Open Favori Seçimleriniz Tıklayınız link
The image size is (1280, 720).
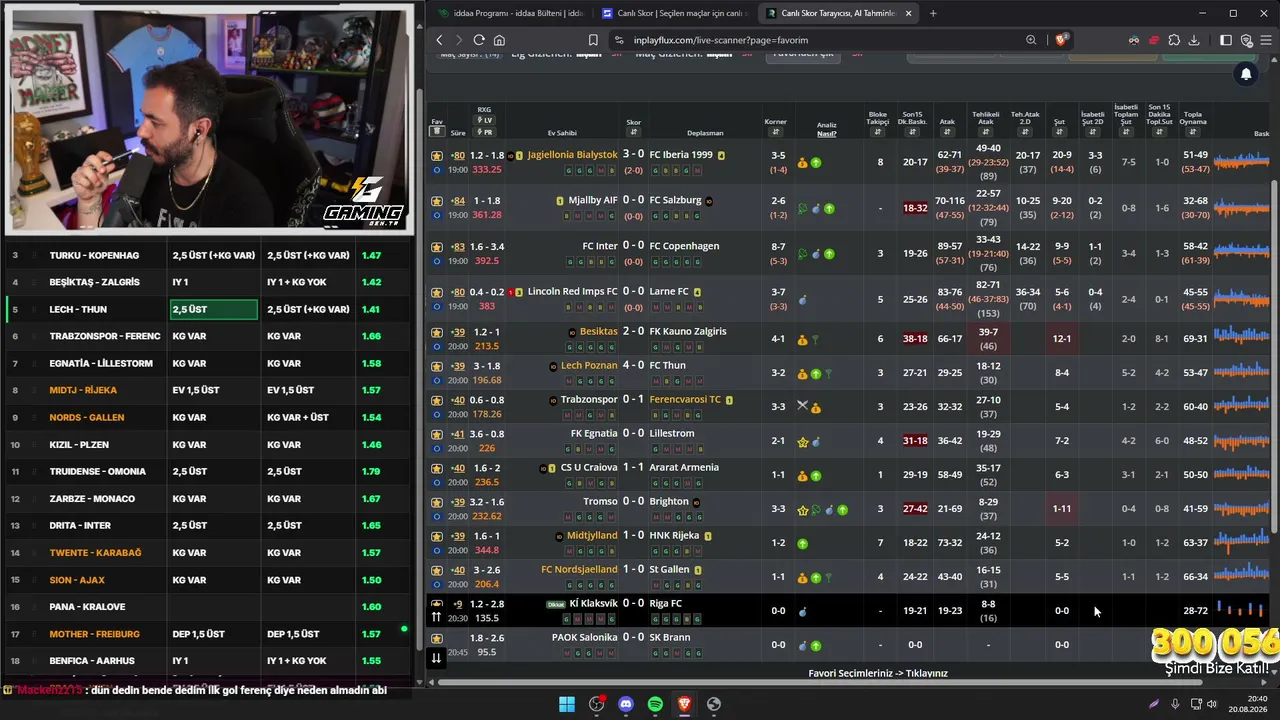coord(878,673)
